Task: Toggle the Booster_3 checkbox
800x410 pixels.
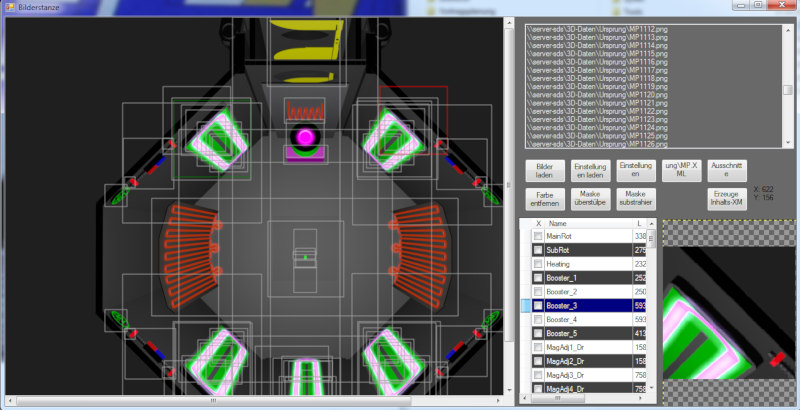Action: [538, 306]
